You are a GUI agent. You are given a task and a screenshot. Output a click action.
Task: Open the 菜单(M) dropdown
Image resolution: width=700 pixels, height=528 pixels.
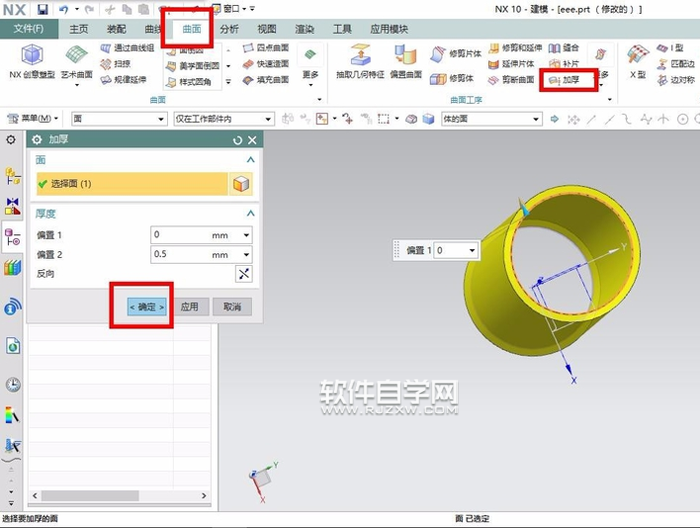coord(33,119)
